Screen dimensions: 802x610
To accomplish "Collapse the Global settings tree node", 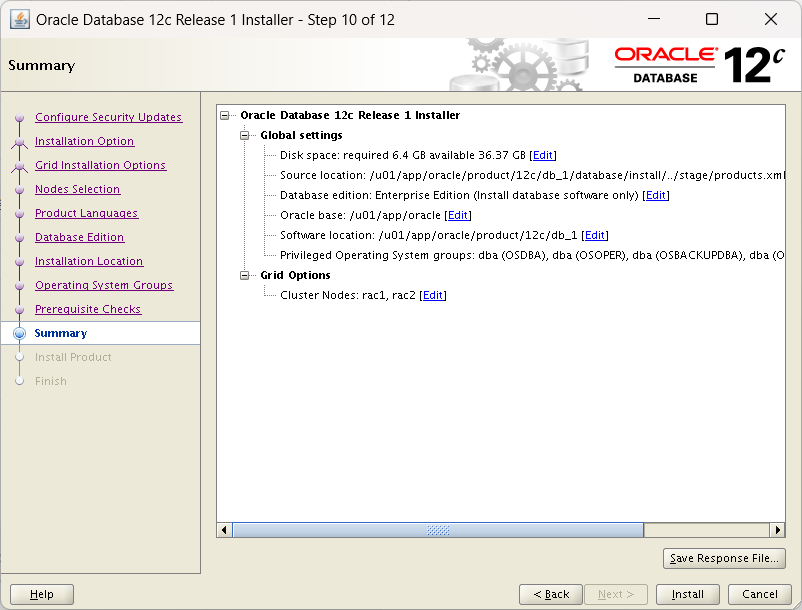I will [x=244, y=135].
